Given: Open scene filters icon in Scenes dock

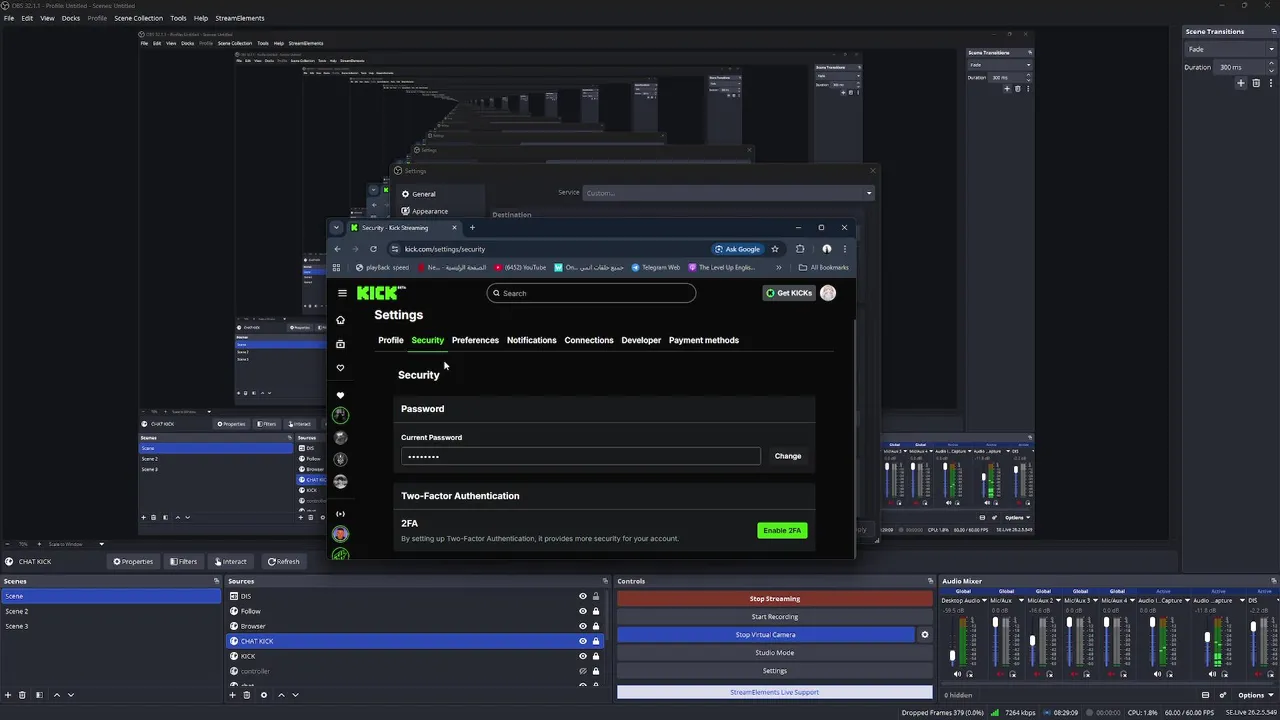Looking at the screenshot, I should pyautogui.click(x=39, y=695).
